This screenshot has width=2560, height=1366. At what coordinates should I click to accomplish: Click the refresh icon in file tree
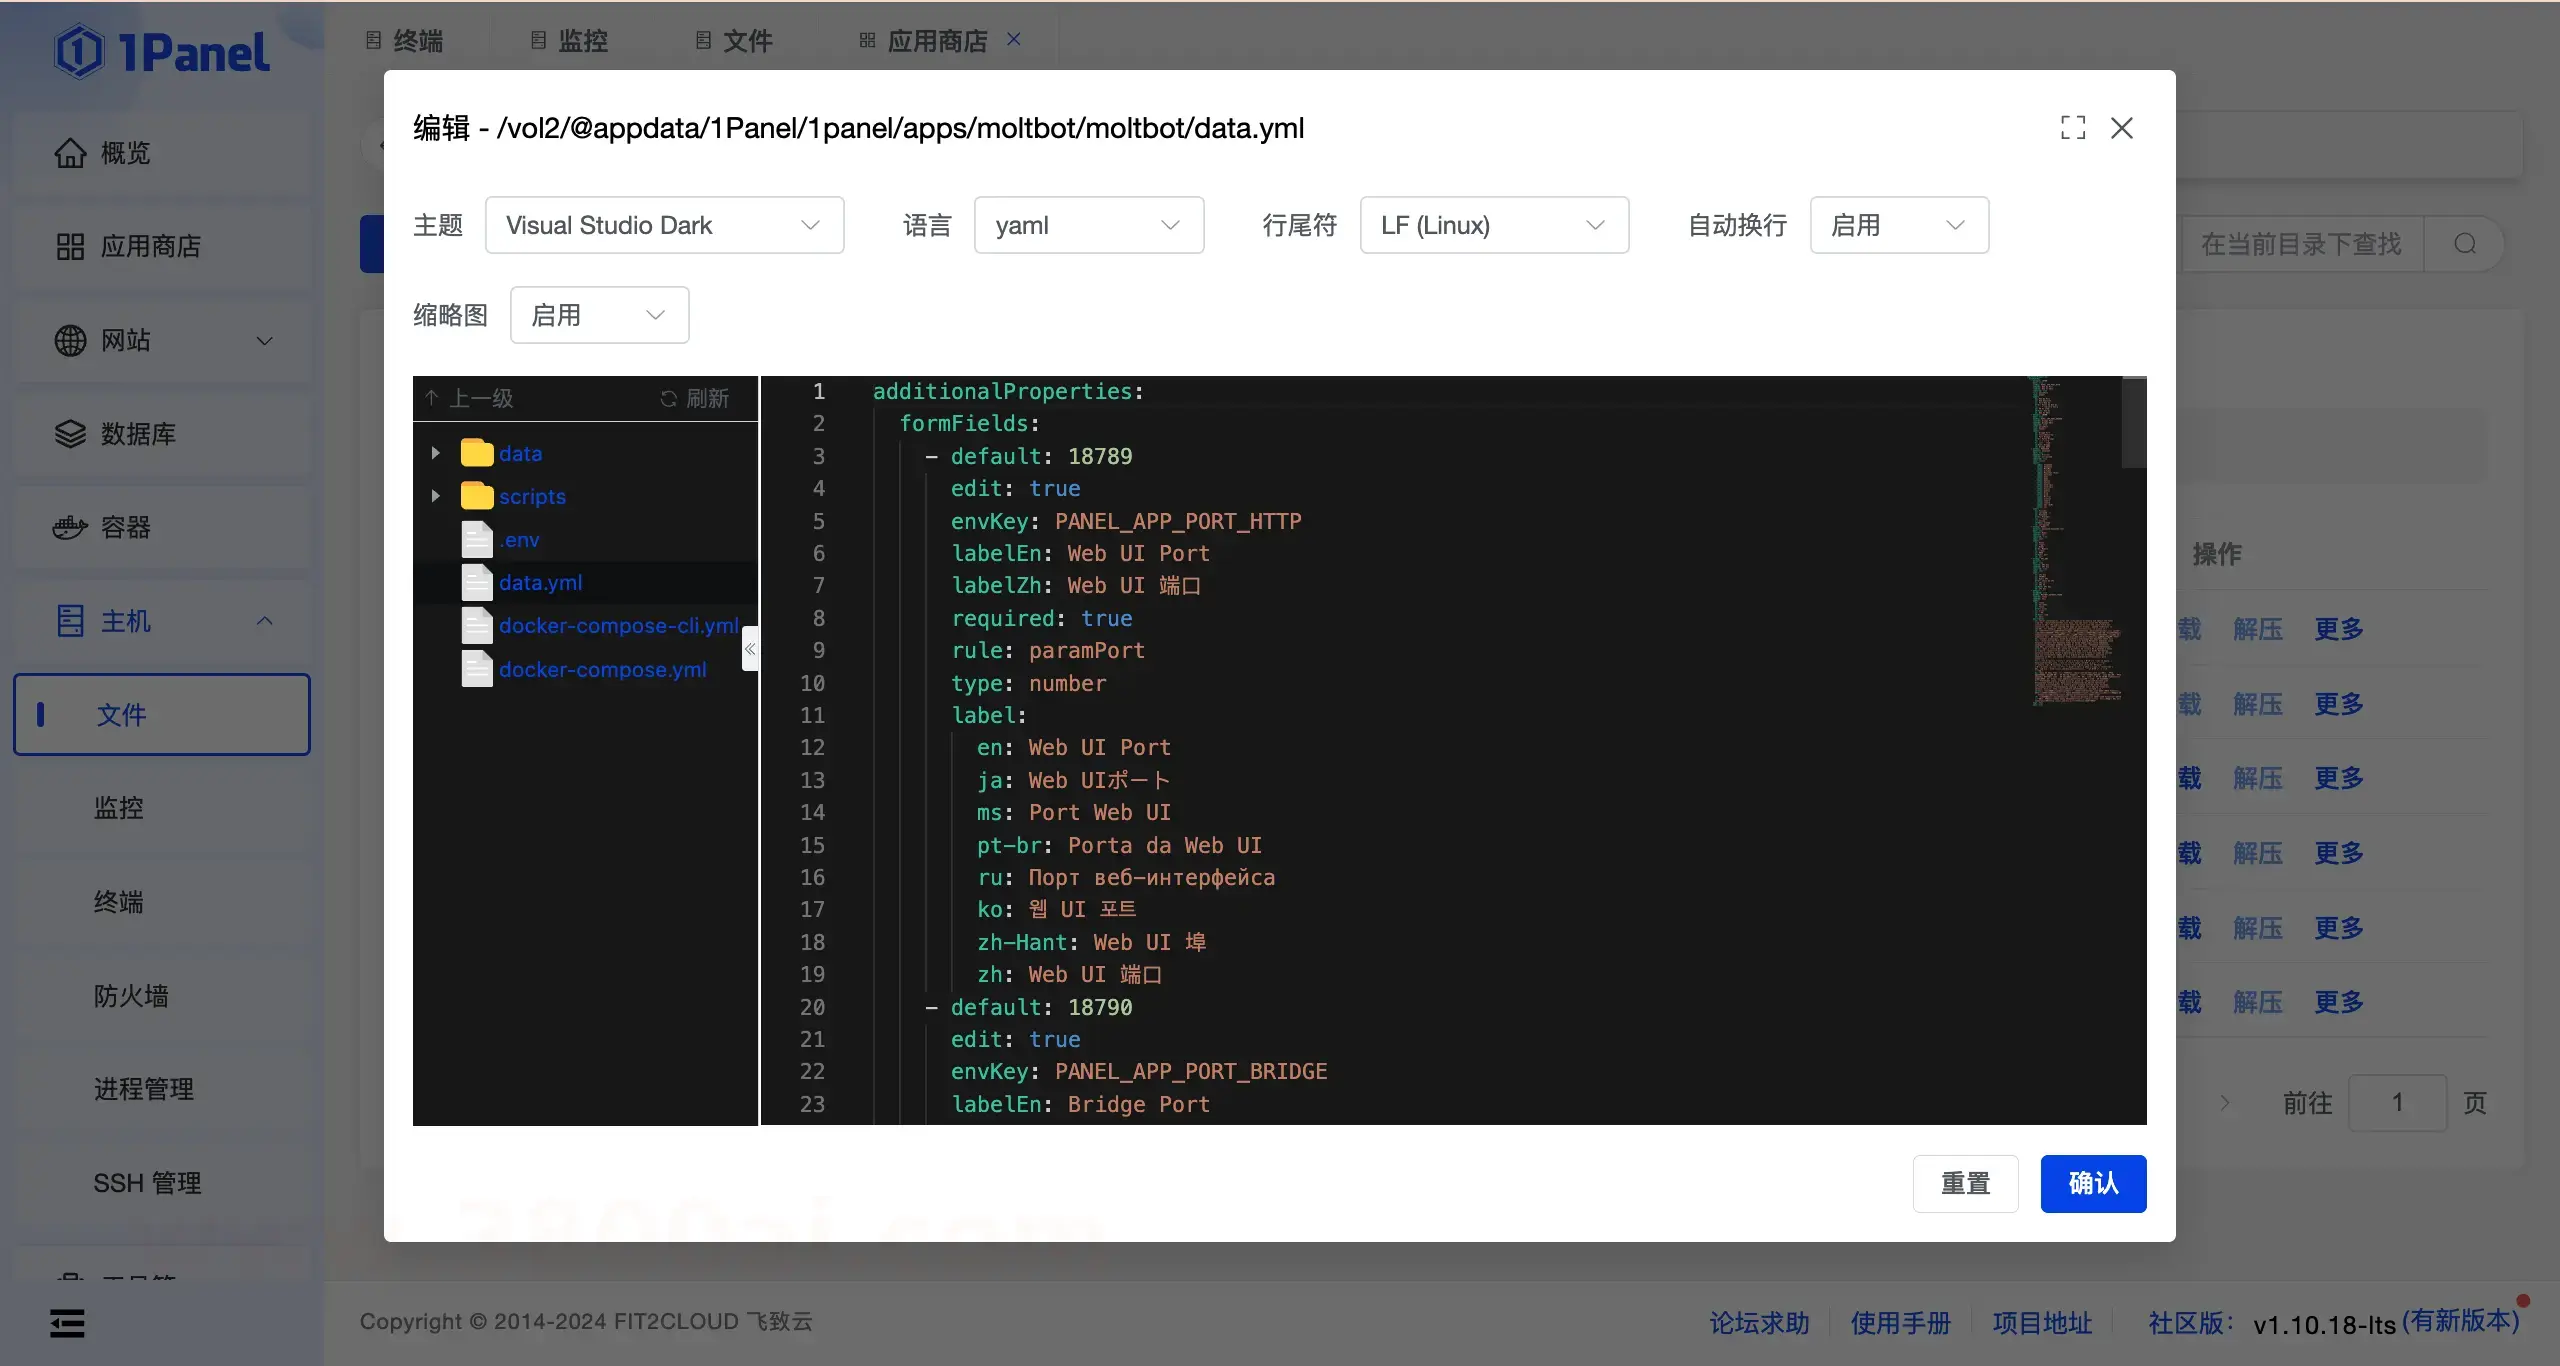[669, 399]
